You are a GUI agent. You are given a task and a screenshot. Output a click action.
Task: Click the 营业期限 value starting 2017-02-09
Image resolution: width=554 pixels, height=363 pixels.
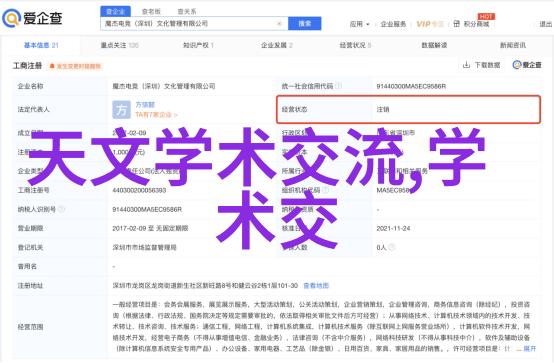point(150,229)
